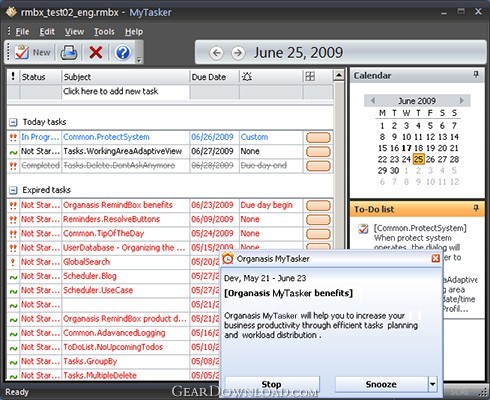Select the Scheduler.UseCase task
This screenshot has height=400, width=490.
pos(98,290)
